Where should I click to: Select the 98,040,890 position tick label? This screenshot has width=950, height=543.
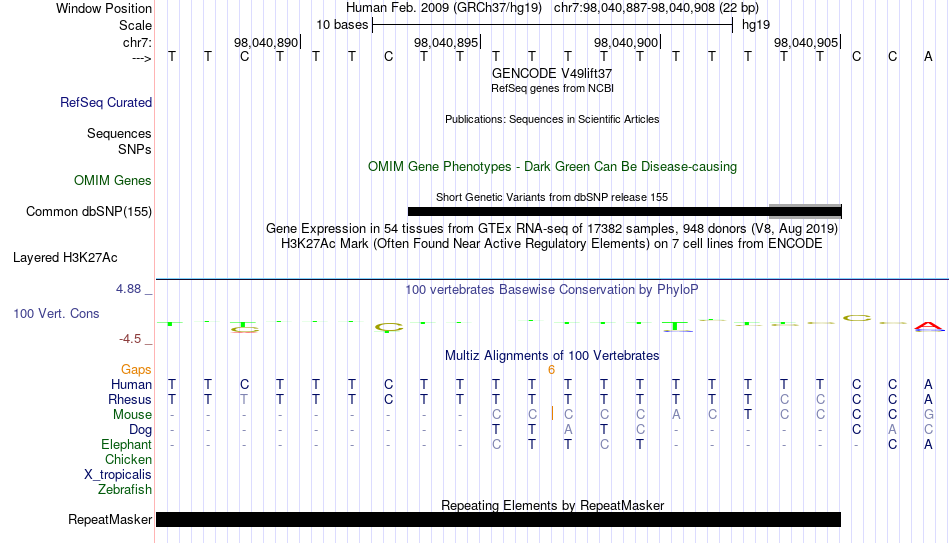click(266, 42)
